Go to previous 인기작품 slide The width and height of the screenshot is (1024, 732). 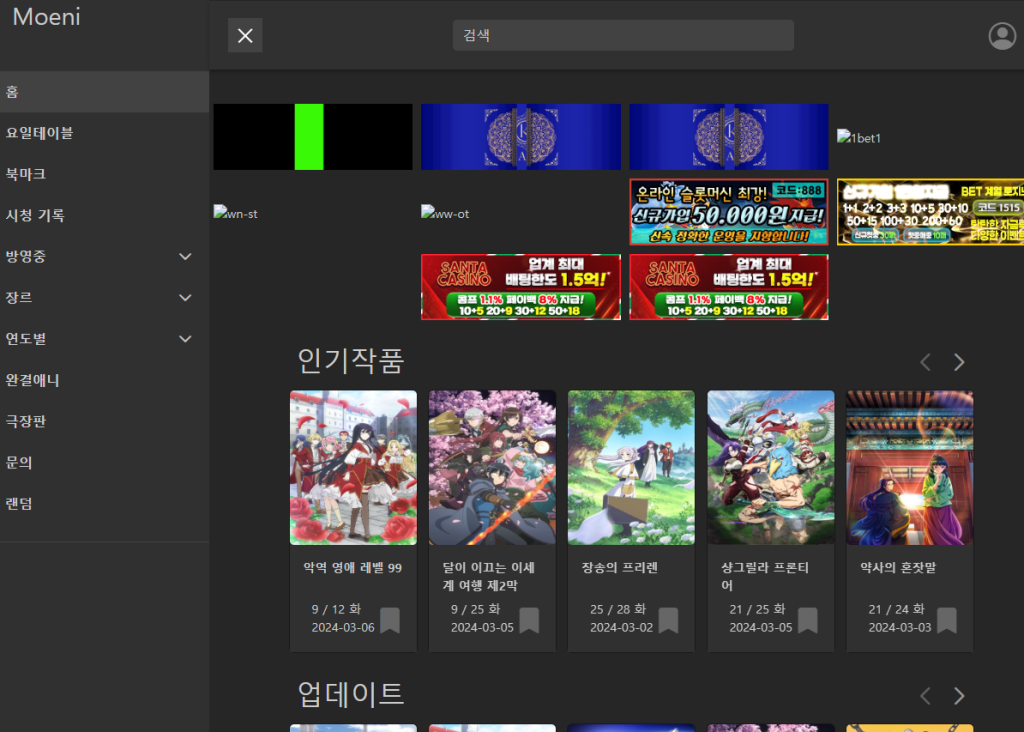(x=925, y=362)
